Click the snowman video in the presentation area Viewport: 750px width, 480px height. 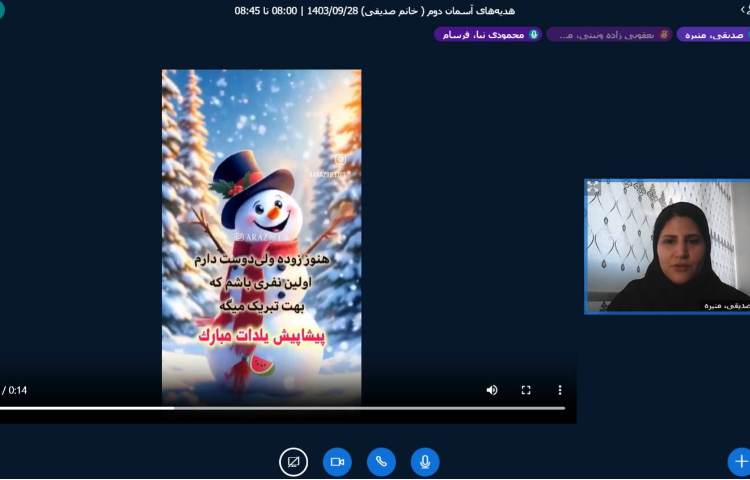point(262,238)
